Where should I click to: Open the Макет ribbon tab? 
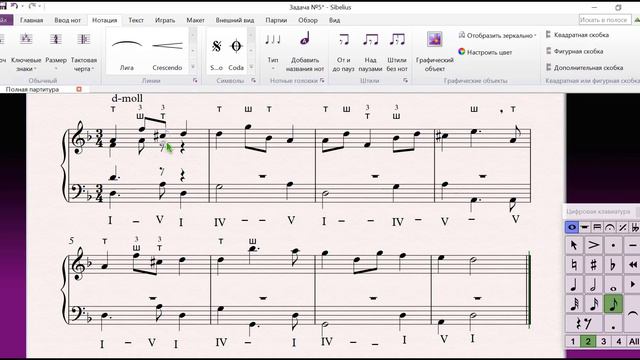[195, 20]
